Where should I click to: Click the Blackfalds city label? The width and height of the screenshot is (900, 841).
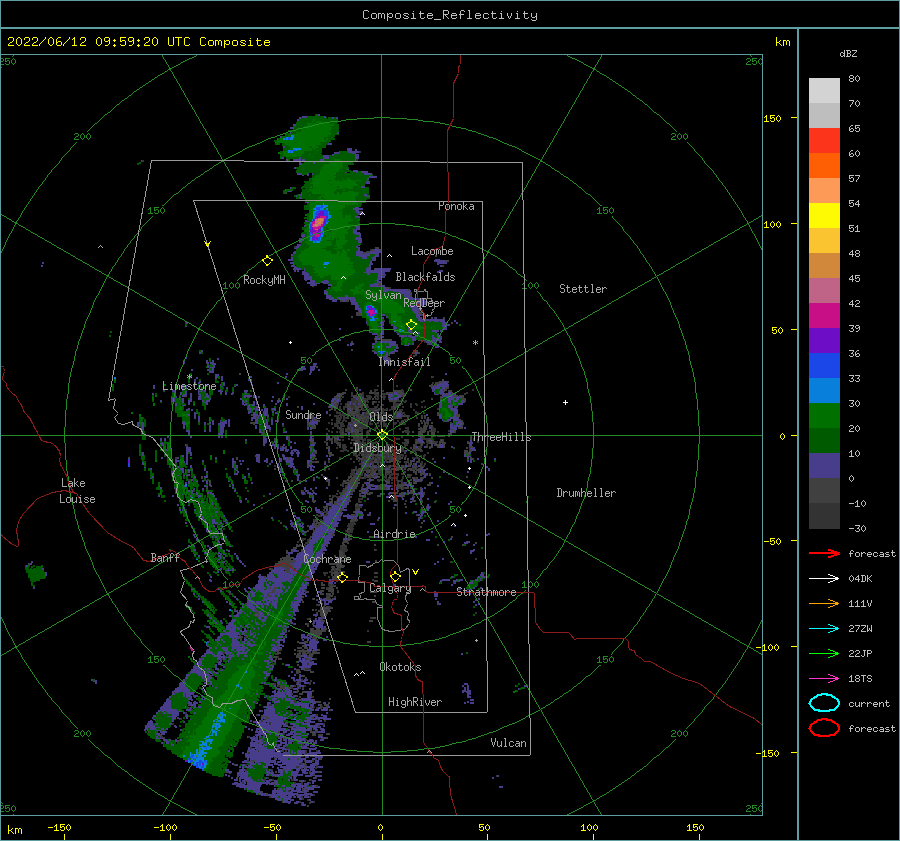point(425,277)
